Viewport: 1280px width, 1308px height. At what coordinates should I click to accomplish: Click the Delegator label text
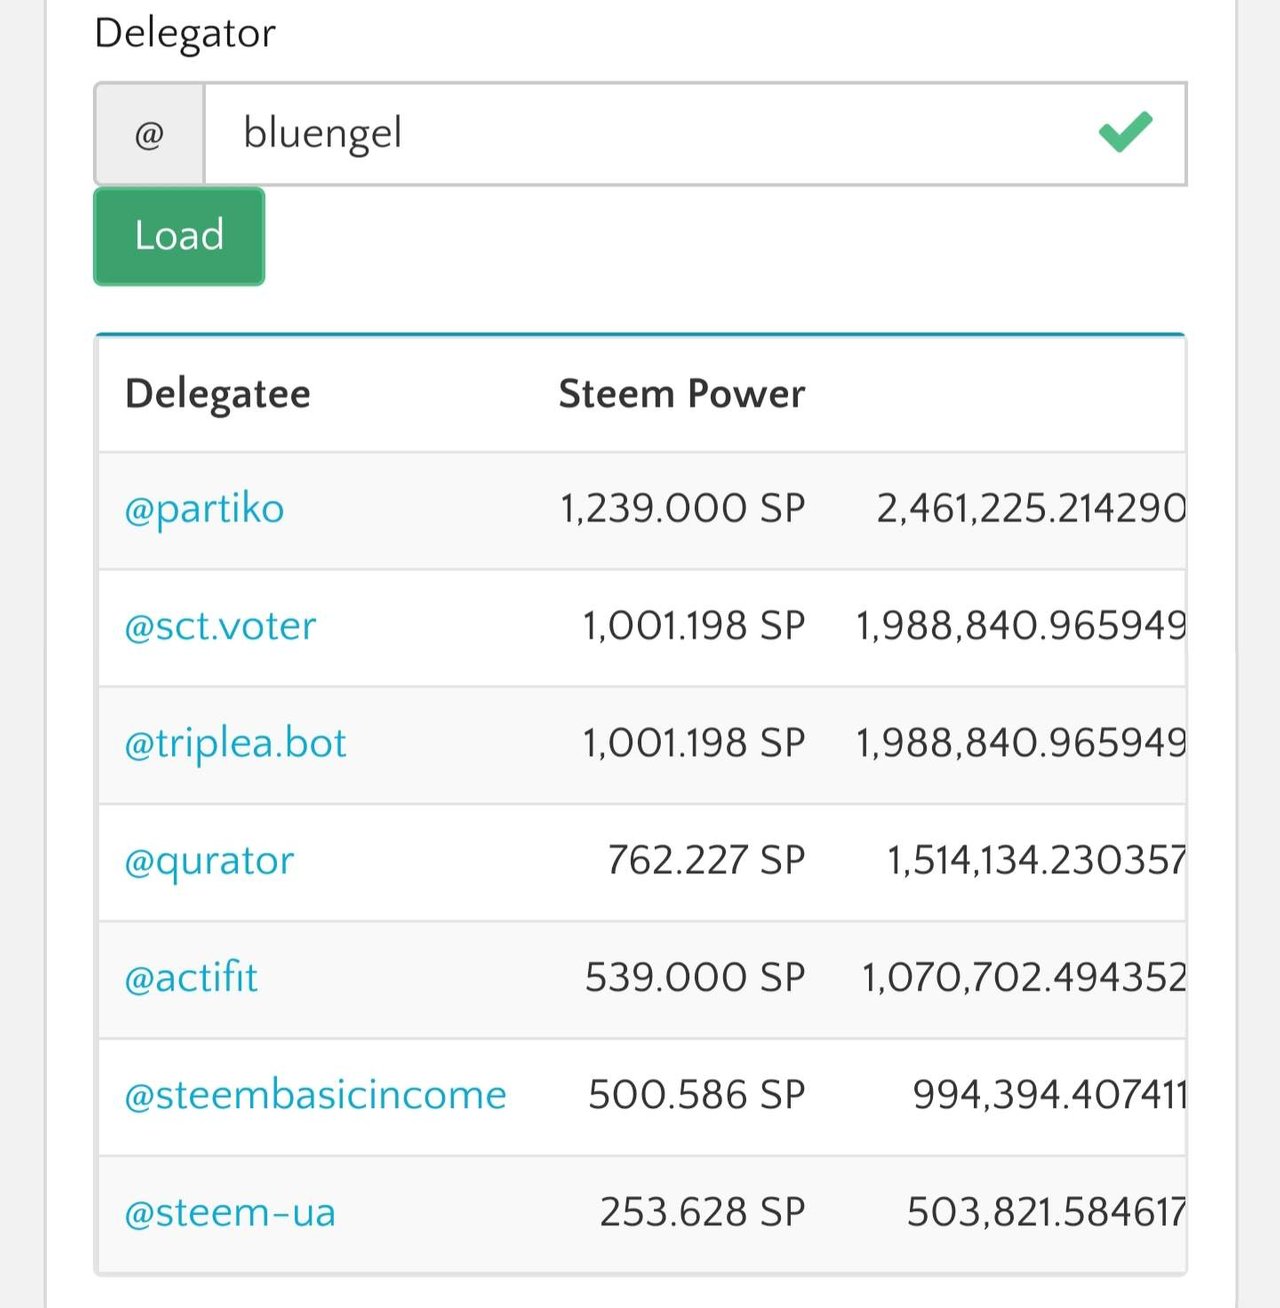click(x=185, y=33)
